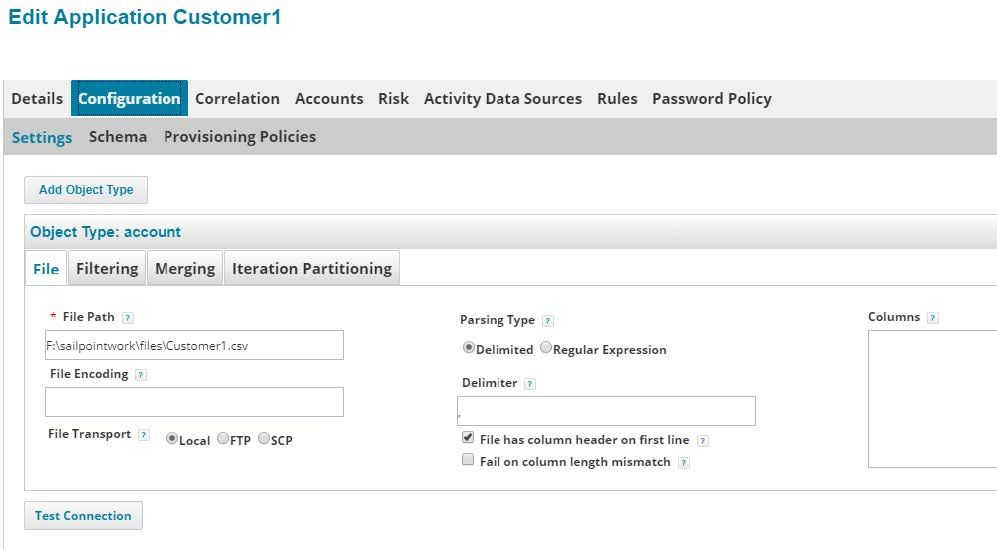
Task: Click the help icon next to Delimiter
Action: pyautogui.click(x=529, y=384)
